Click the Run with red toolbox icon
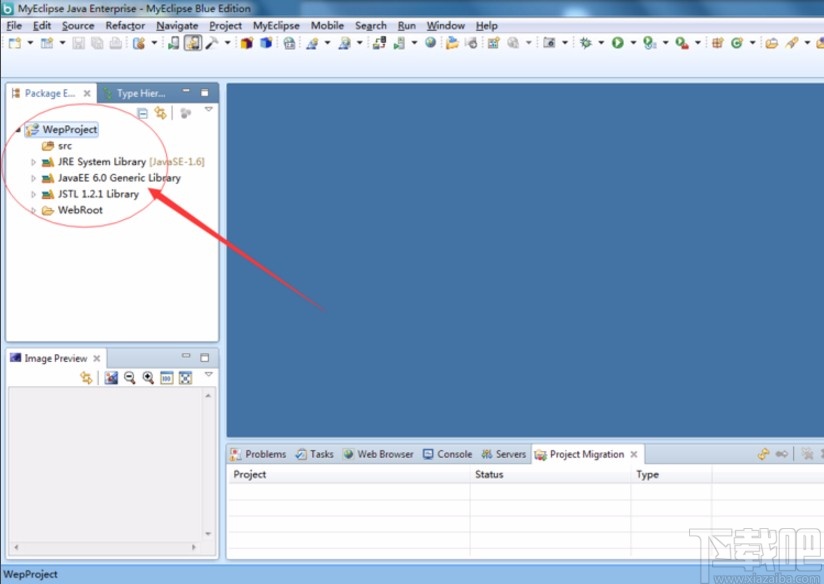This screenshot has width=824, height=584. [682, 43]
